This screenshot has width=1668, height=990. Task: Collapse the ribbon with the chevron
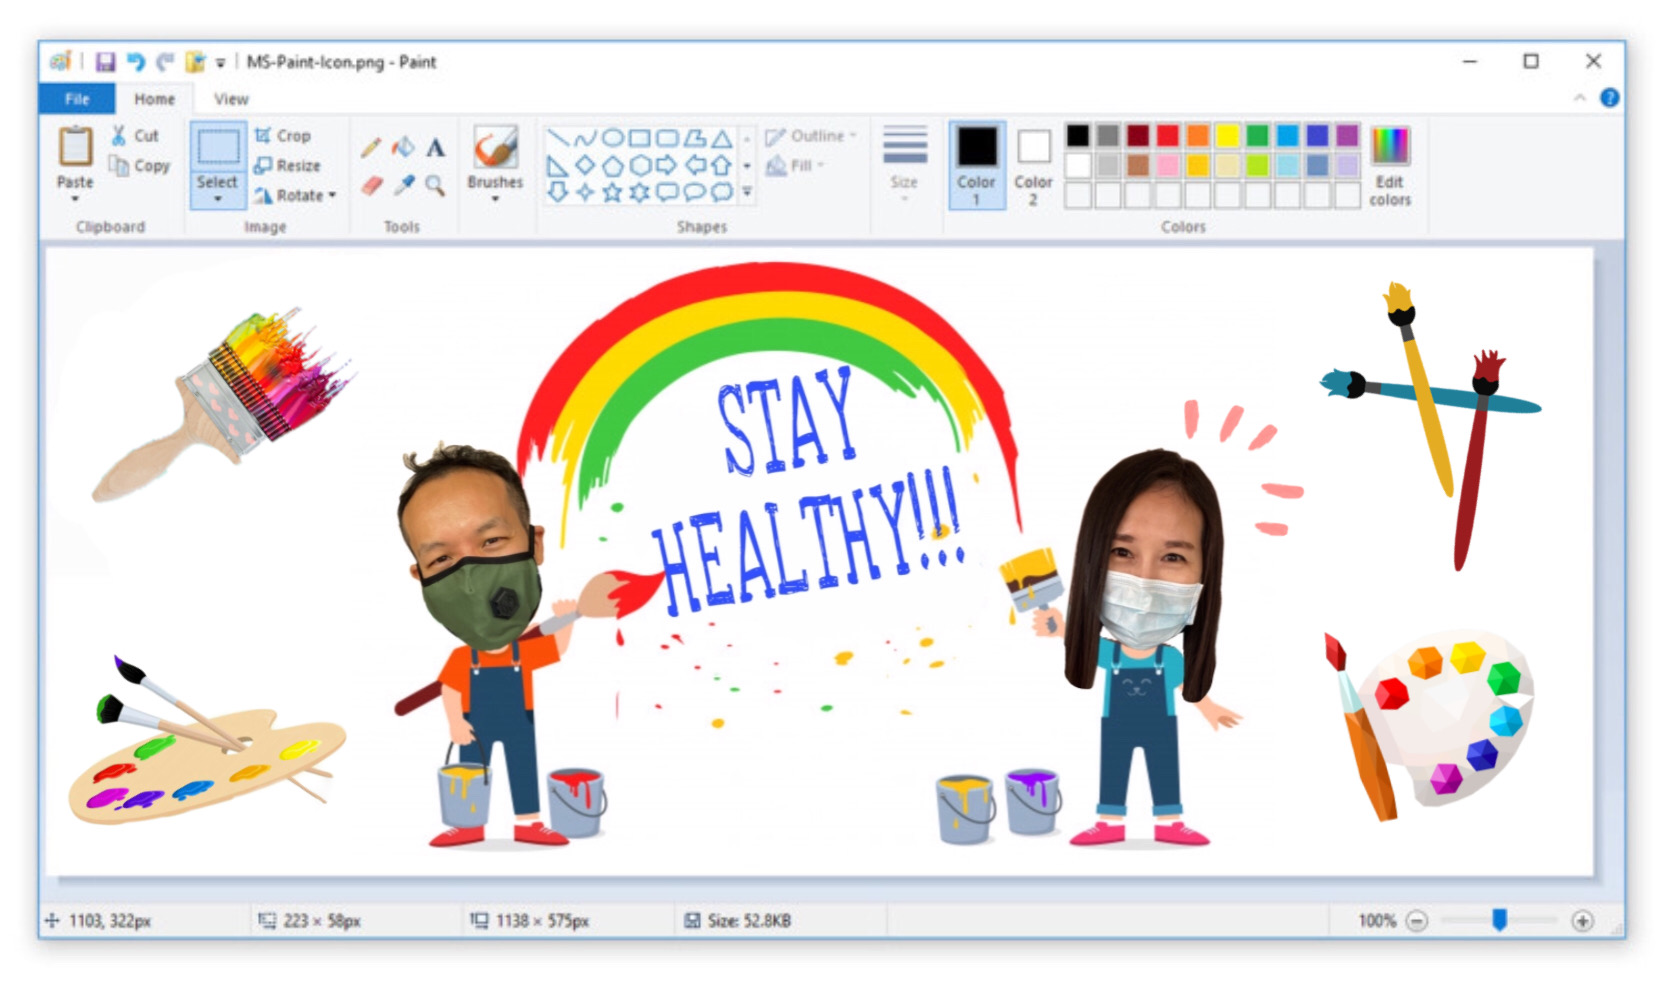[x=1580, y=98]
